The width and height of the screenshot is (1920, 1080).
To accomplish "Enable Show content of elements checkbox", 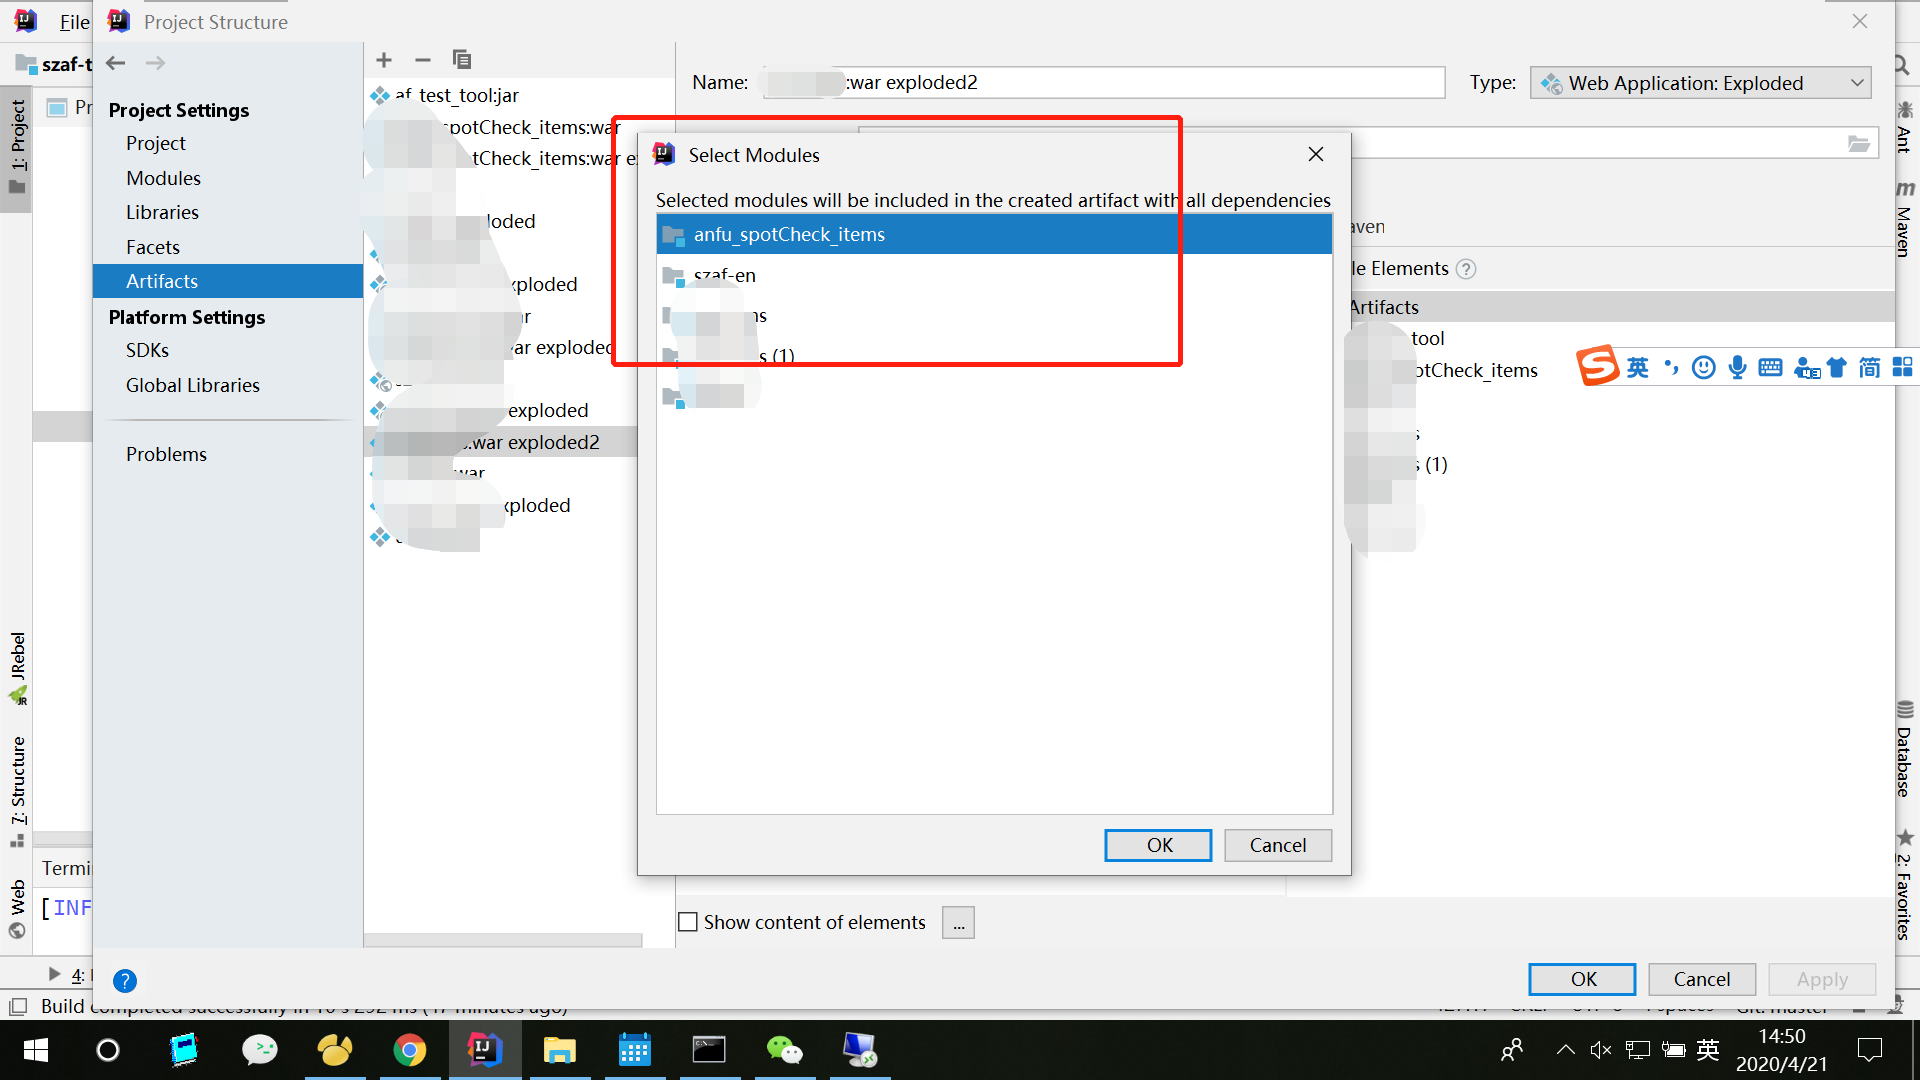I will tap(688, 922).
